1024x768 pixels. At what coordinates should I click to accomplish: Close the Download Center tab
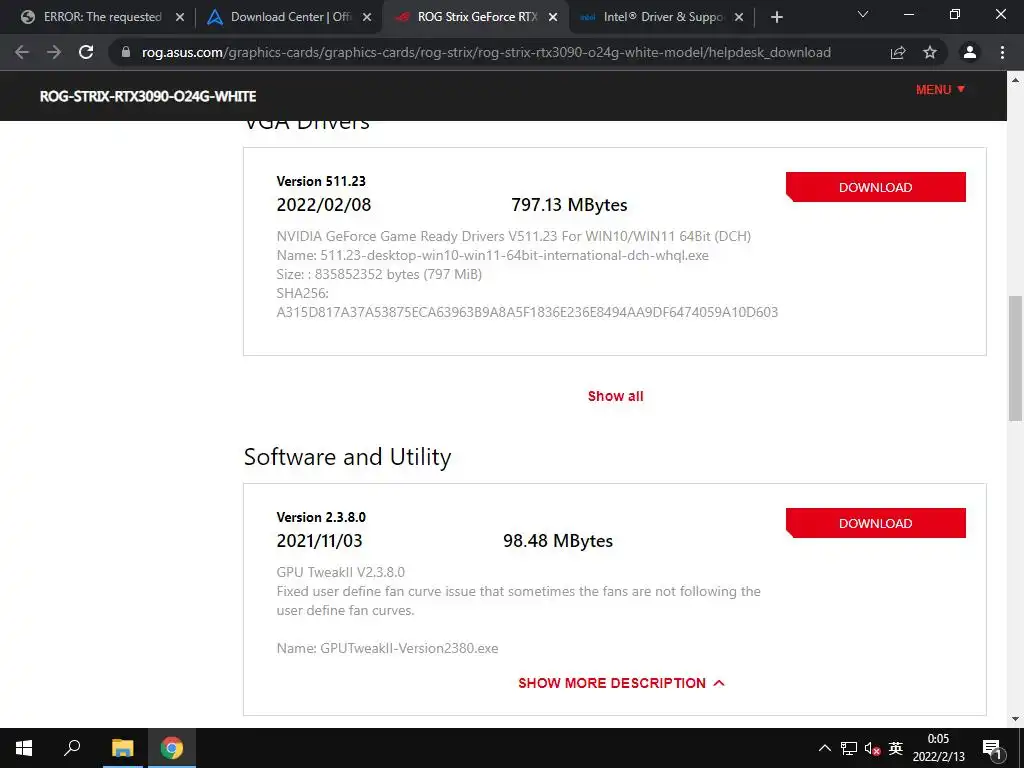[x=367, y=17]
